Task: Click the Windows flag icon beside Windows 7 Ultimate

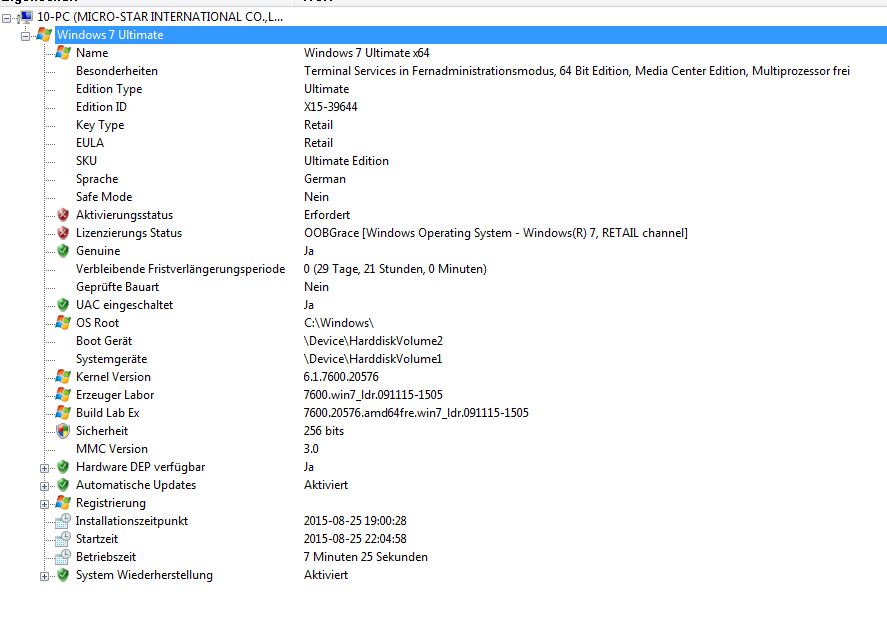Action: tap(44, 35)
